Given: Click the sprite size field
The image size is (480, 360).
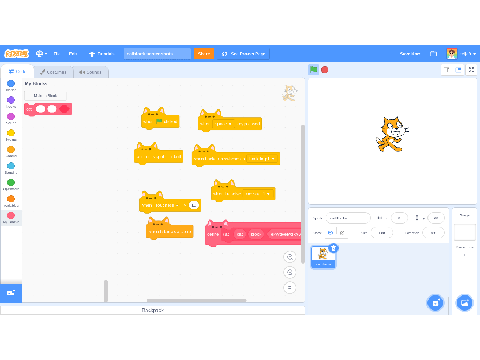Looking at the screenshot, I should [382, 233].
